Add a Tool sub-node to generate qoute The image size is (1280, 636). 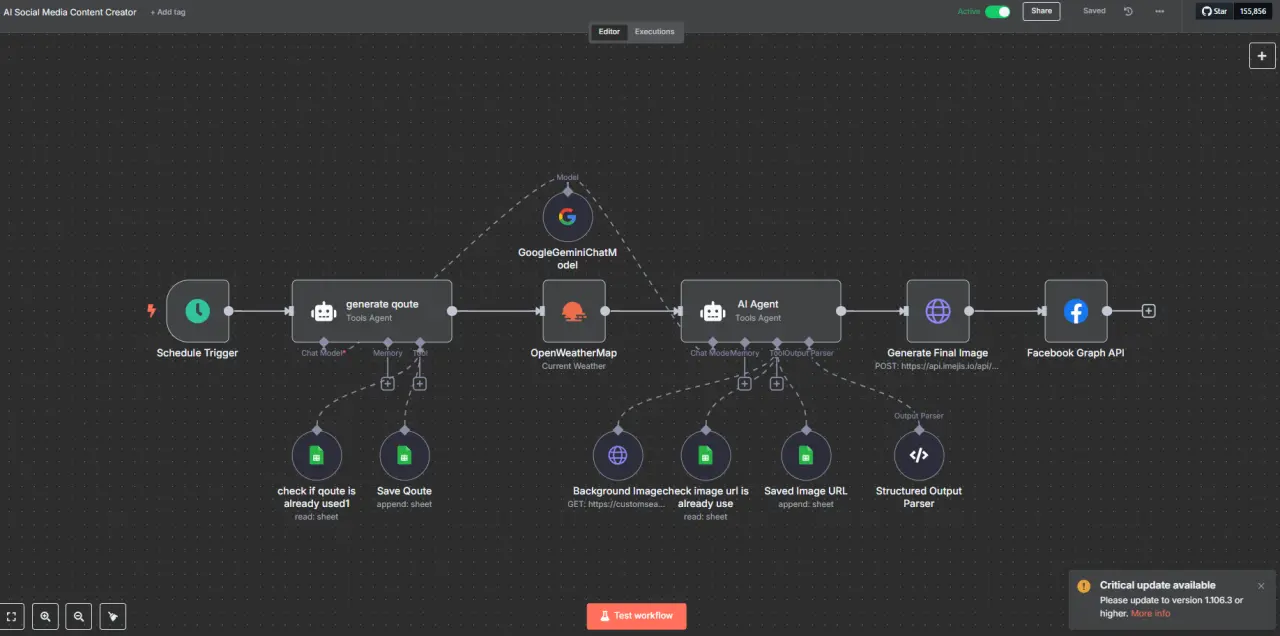coord(420,383)
